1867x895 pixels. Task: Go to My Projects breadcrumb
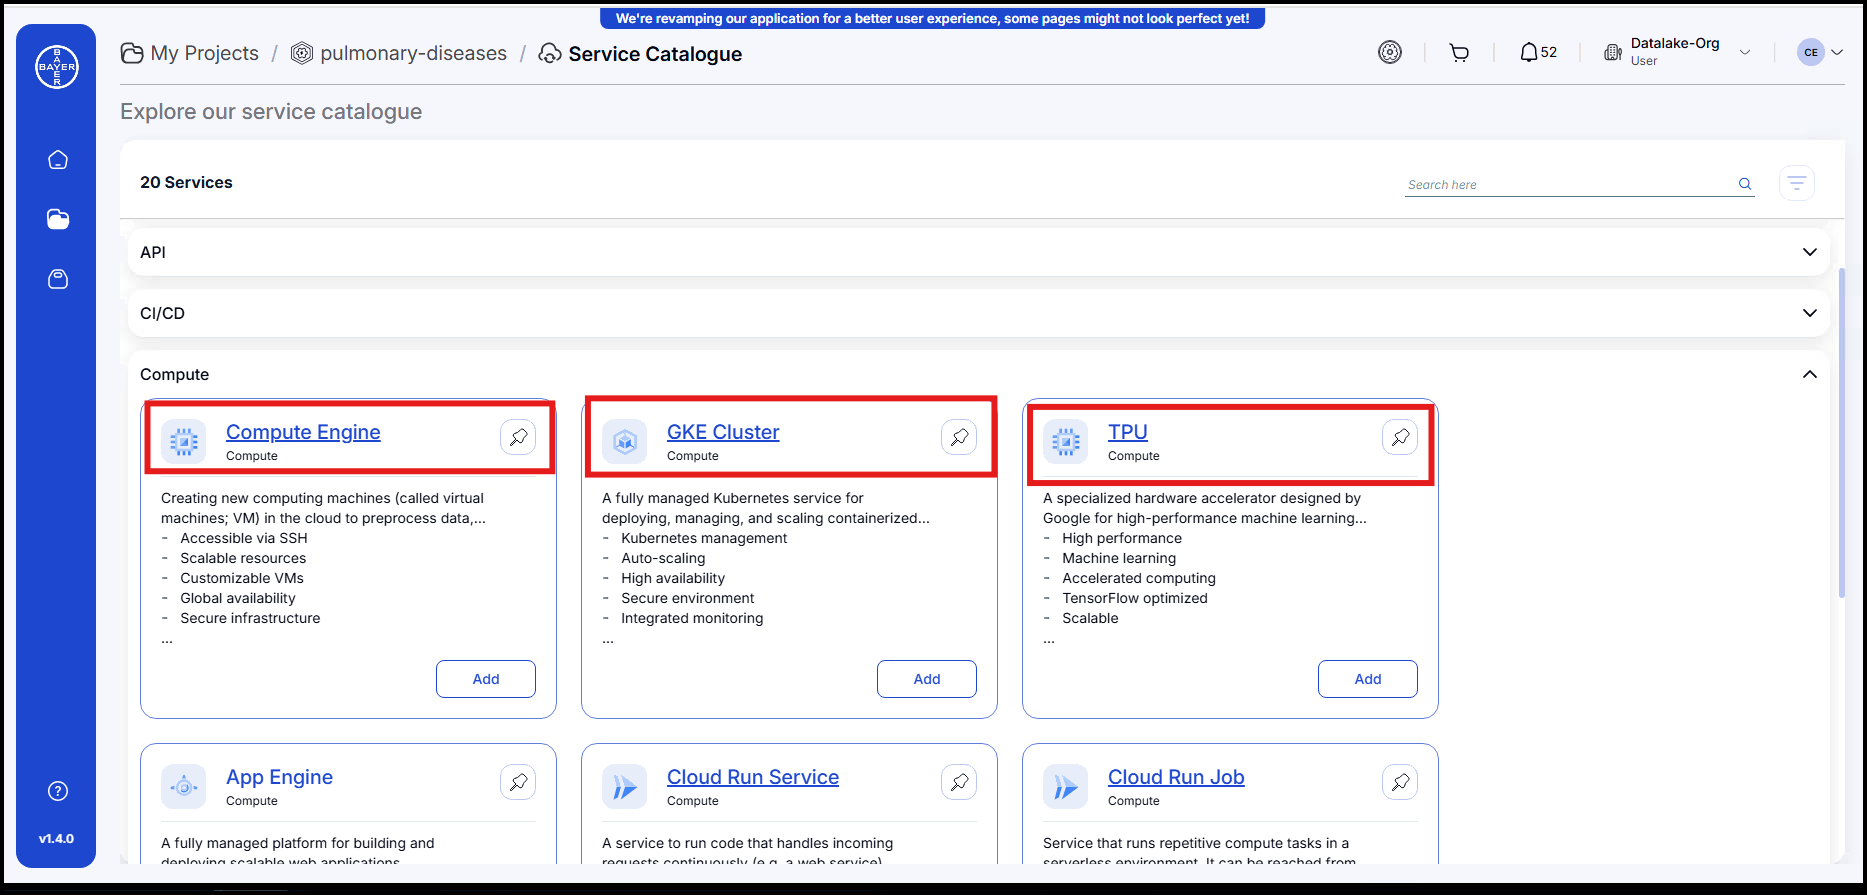pos(190,53)
